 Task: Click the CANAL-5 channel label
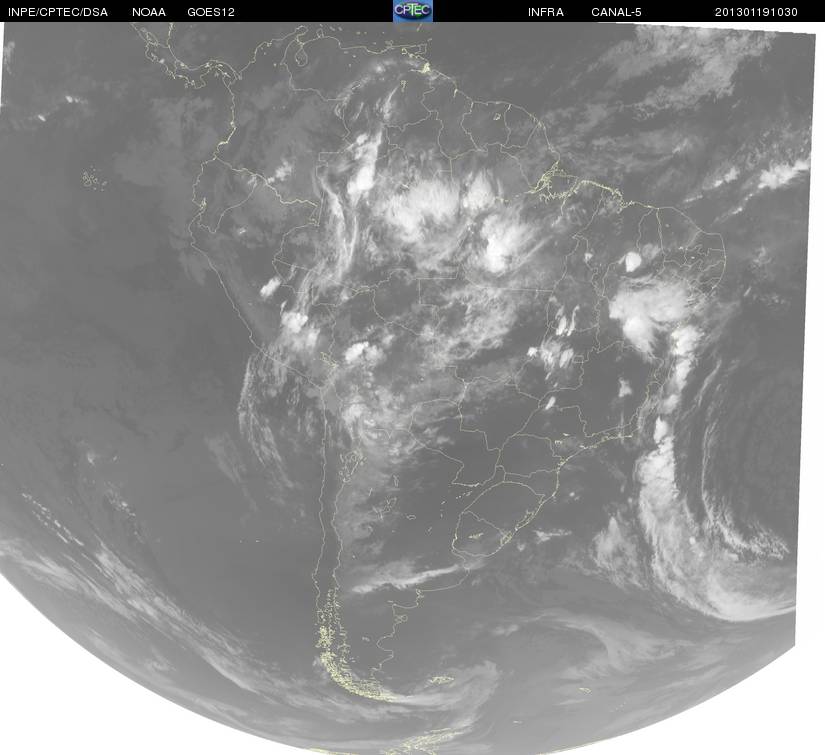coord(616,12)
